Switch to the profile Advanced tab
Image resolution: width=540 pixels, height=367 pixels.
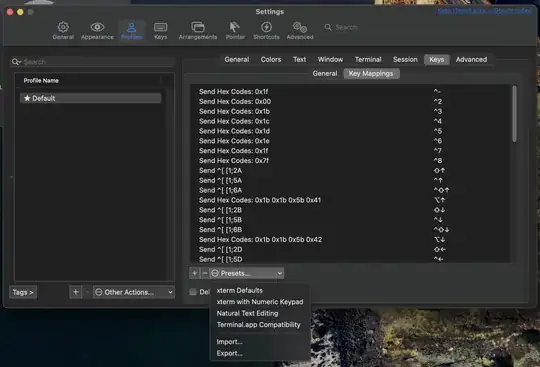click(x=471, y=60)
